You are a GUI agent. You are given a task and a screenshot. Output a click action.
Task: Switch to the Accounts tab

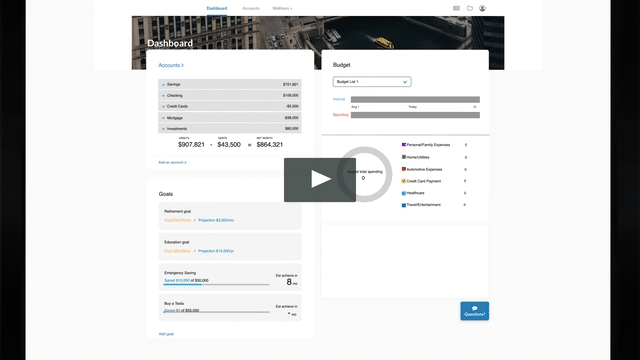click(251, 8)
